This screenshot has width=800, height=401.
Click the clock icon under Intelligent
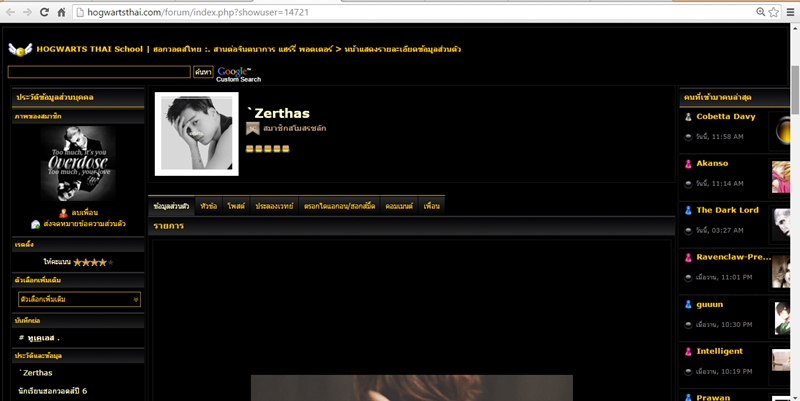pyautogui.click(x=688, y=371)
